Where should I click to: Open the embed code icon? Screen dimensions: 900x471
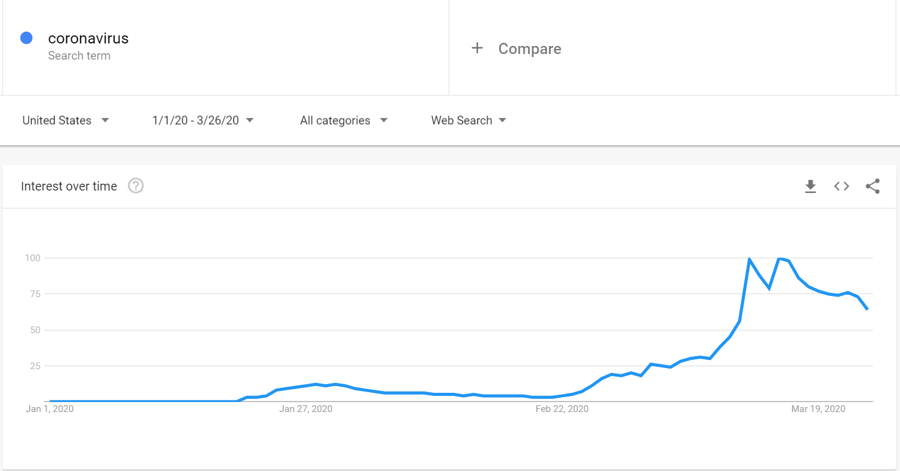coord(841,186)
